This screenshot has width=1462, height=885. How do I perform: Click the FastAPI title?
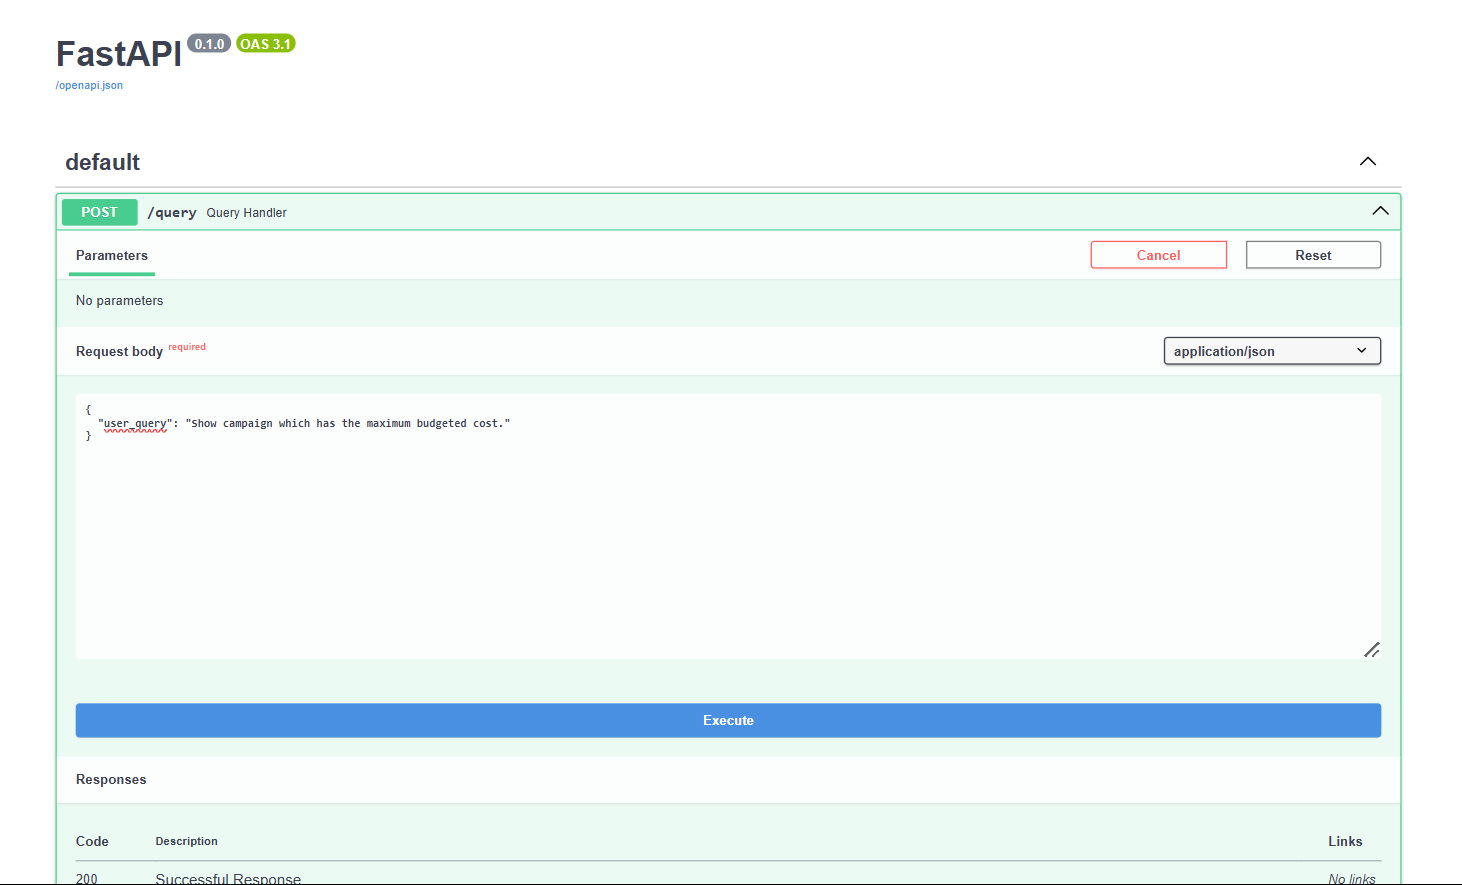tap(119, 54)
